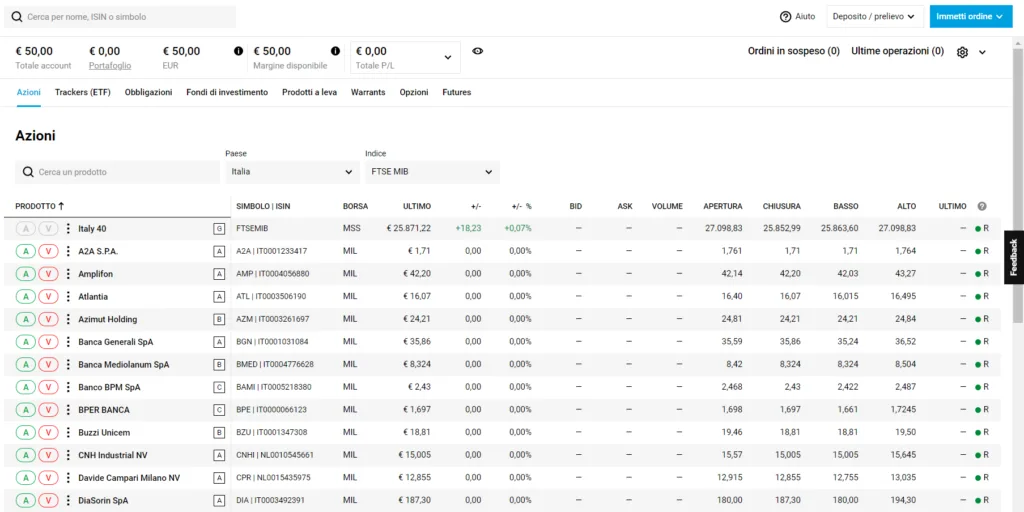1024x512 pixels.
Task: Click the B category badge for Azimut Holding
Action: click(219, 319)
